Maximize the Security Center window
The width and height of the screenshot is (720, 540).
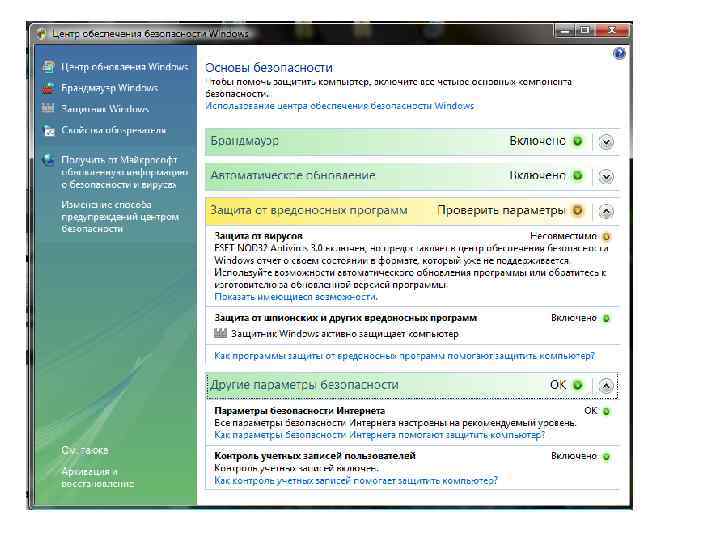(x=585, y=30)
